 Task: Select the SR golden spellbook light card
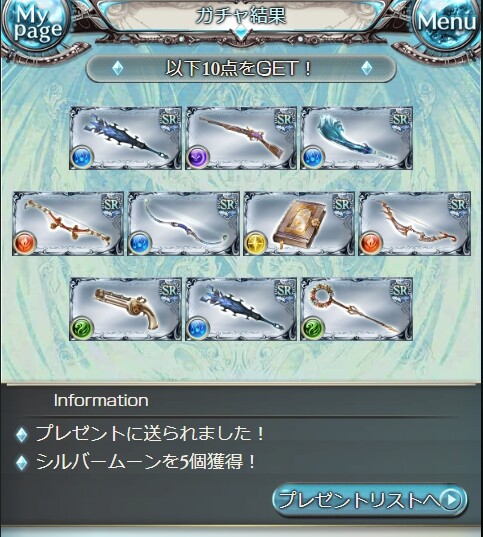tap(299, 224)
